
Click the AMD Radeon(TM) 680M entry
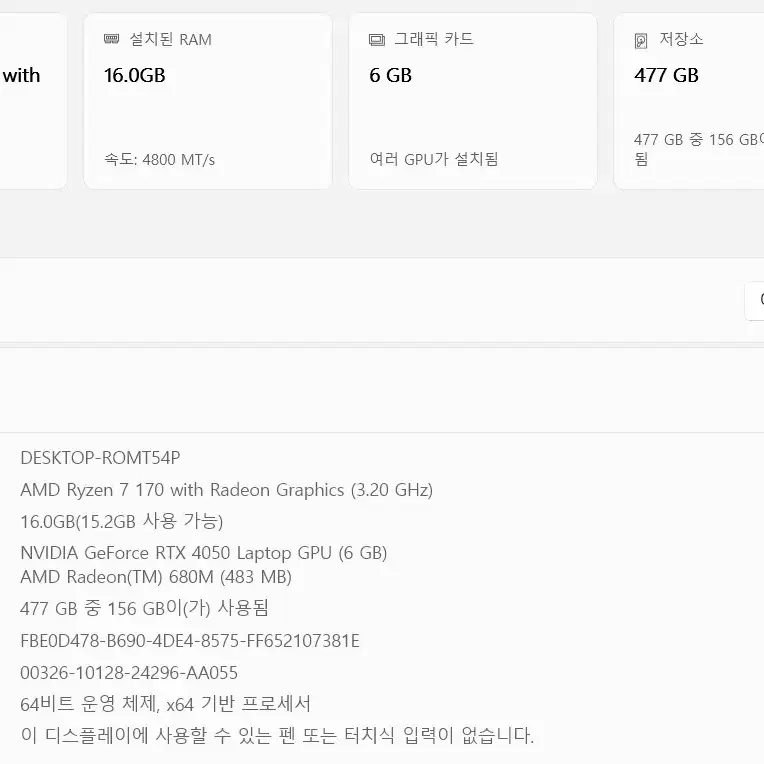[x=156, y=577]
